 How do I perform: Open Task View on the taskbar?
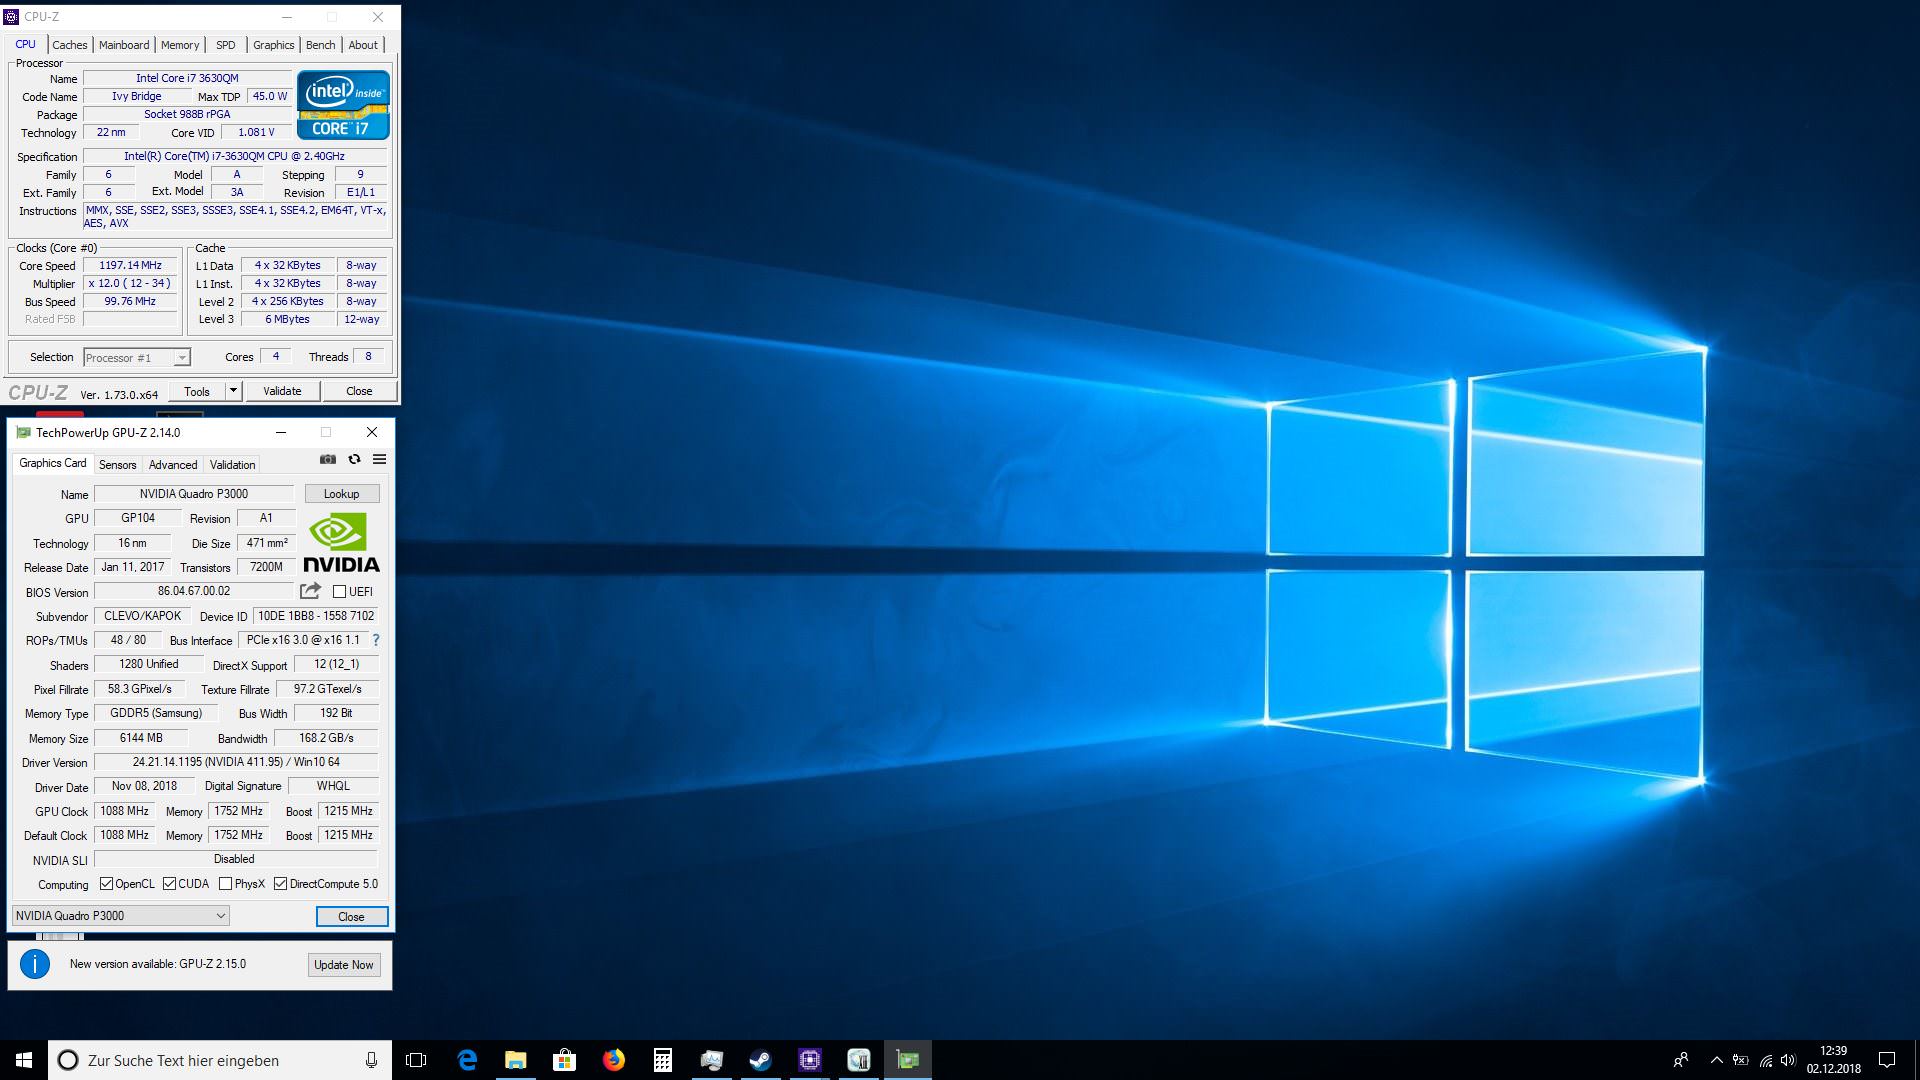pyautogui.click(x=416, y=1060)
